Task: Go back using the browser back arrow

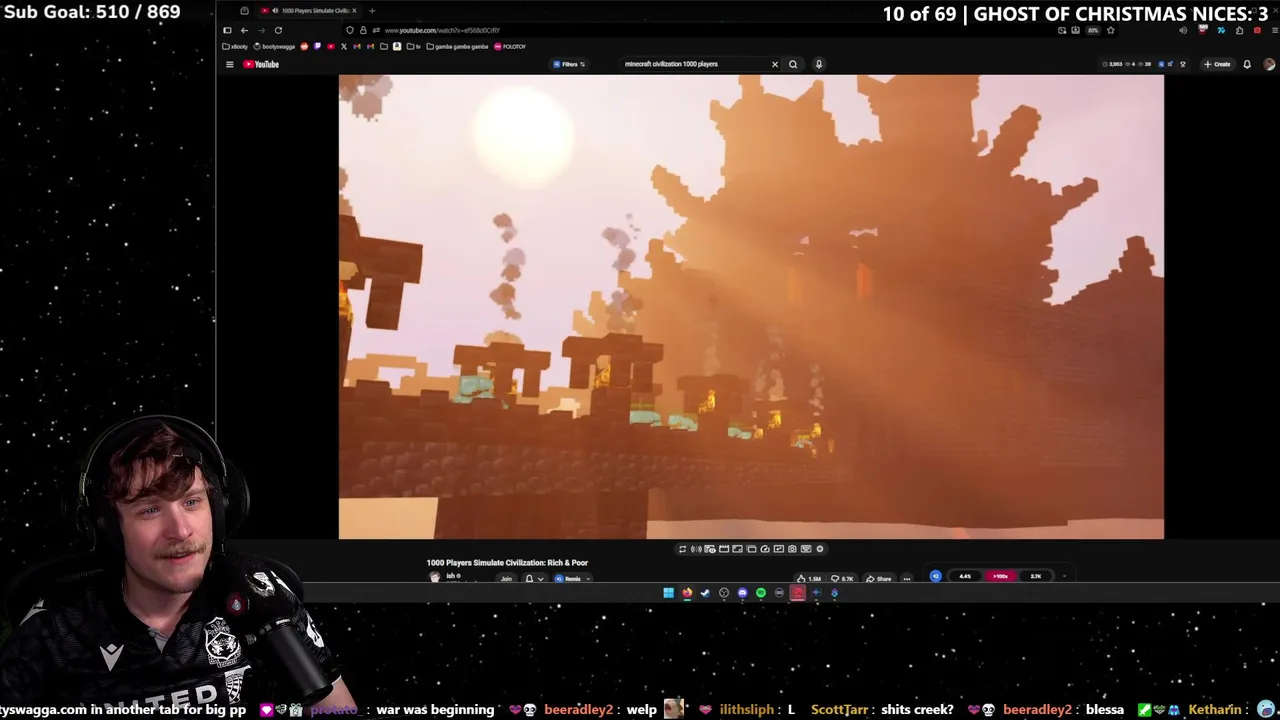Action: click(x=244, y=30)
